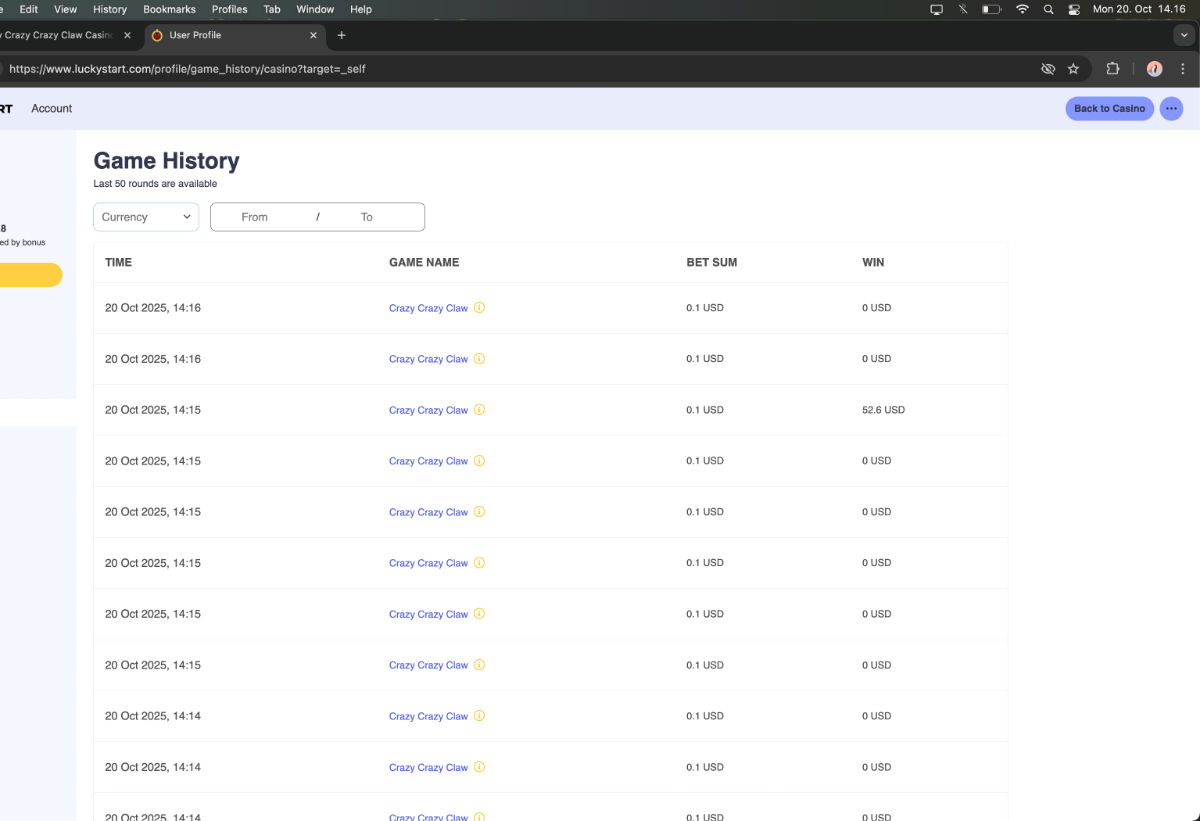The height and width of the screenshot is (821, 1200).
Task: Click the From date field
Action: coord(255,217)
